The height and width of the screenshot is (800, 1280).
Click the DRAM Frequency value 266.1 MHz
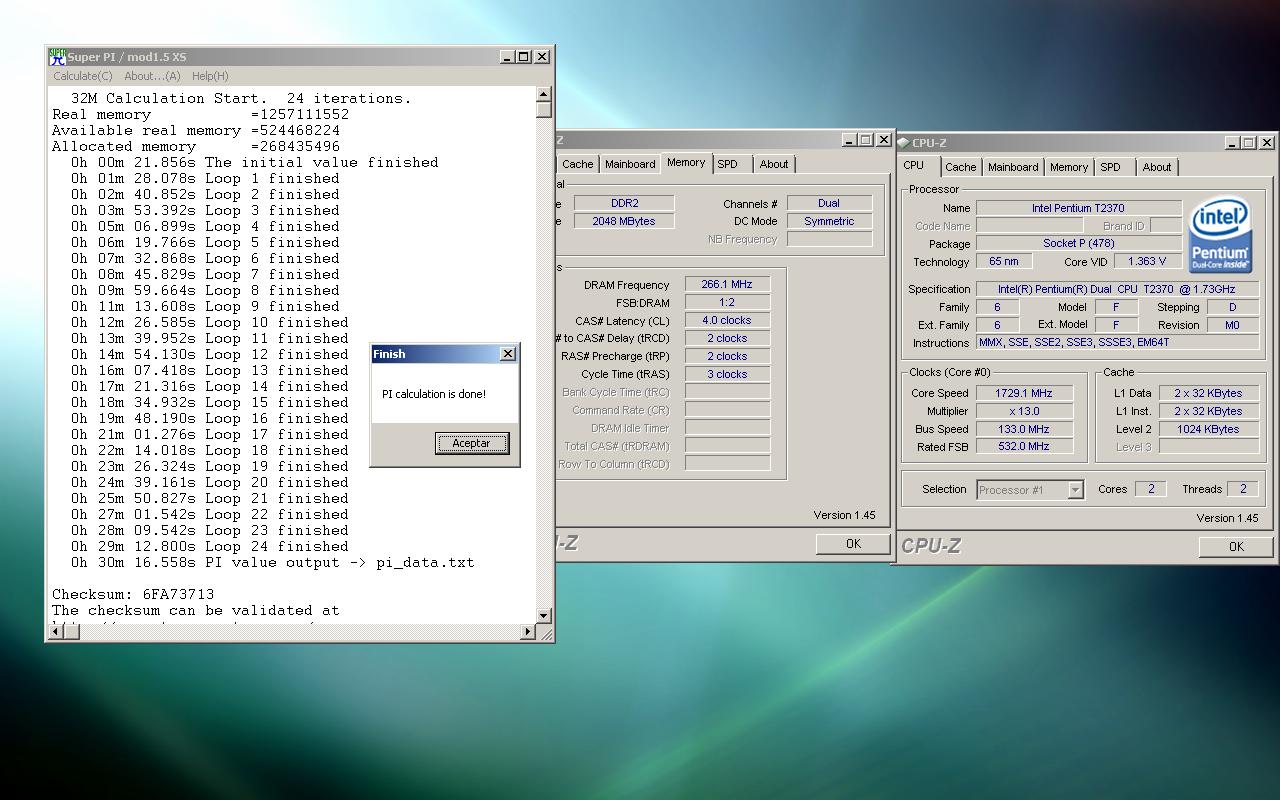pos(727,285)
